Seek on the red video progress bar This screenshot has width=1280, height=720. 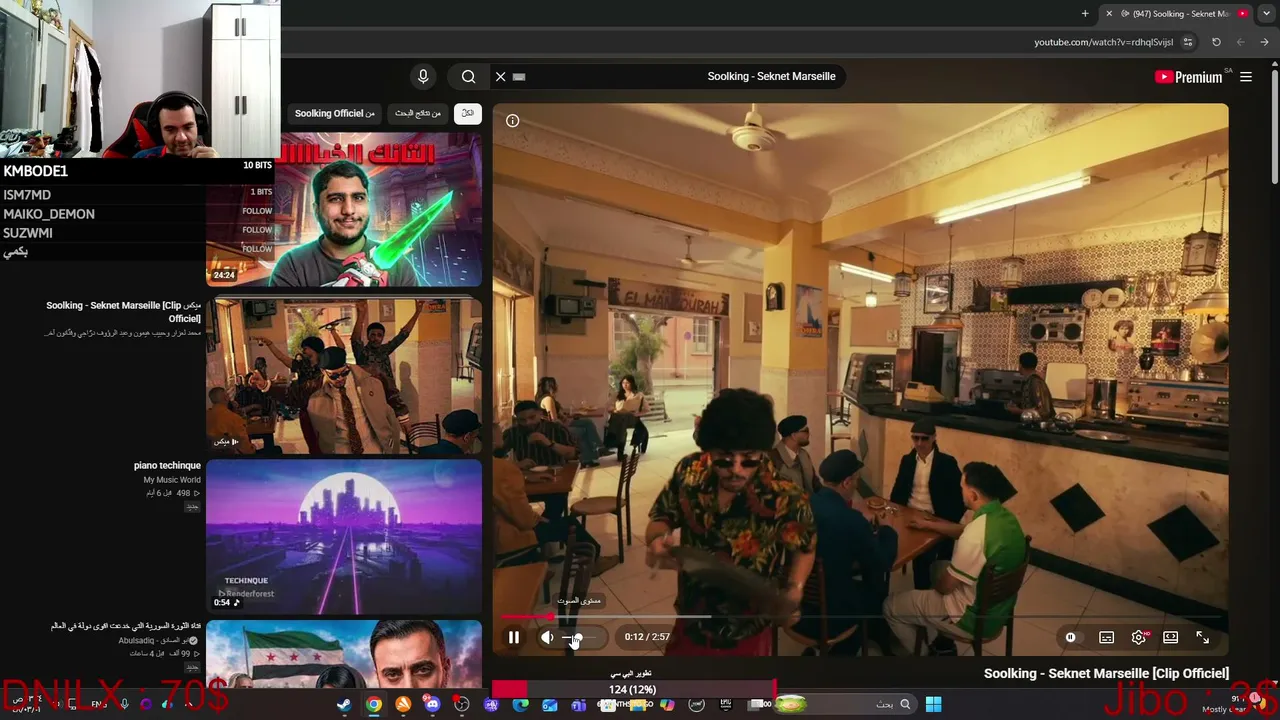[x=860, y=617]
